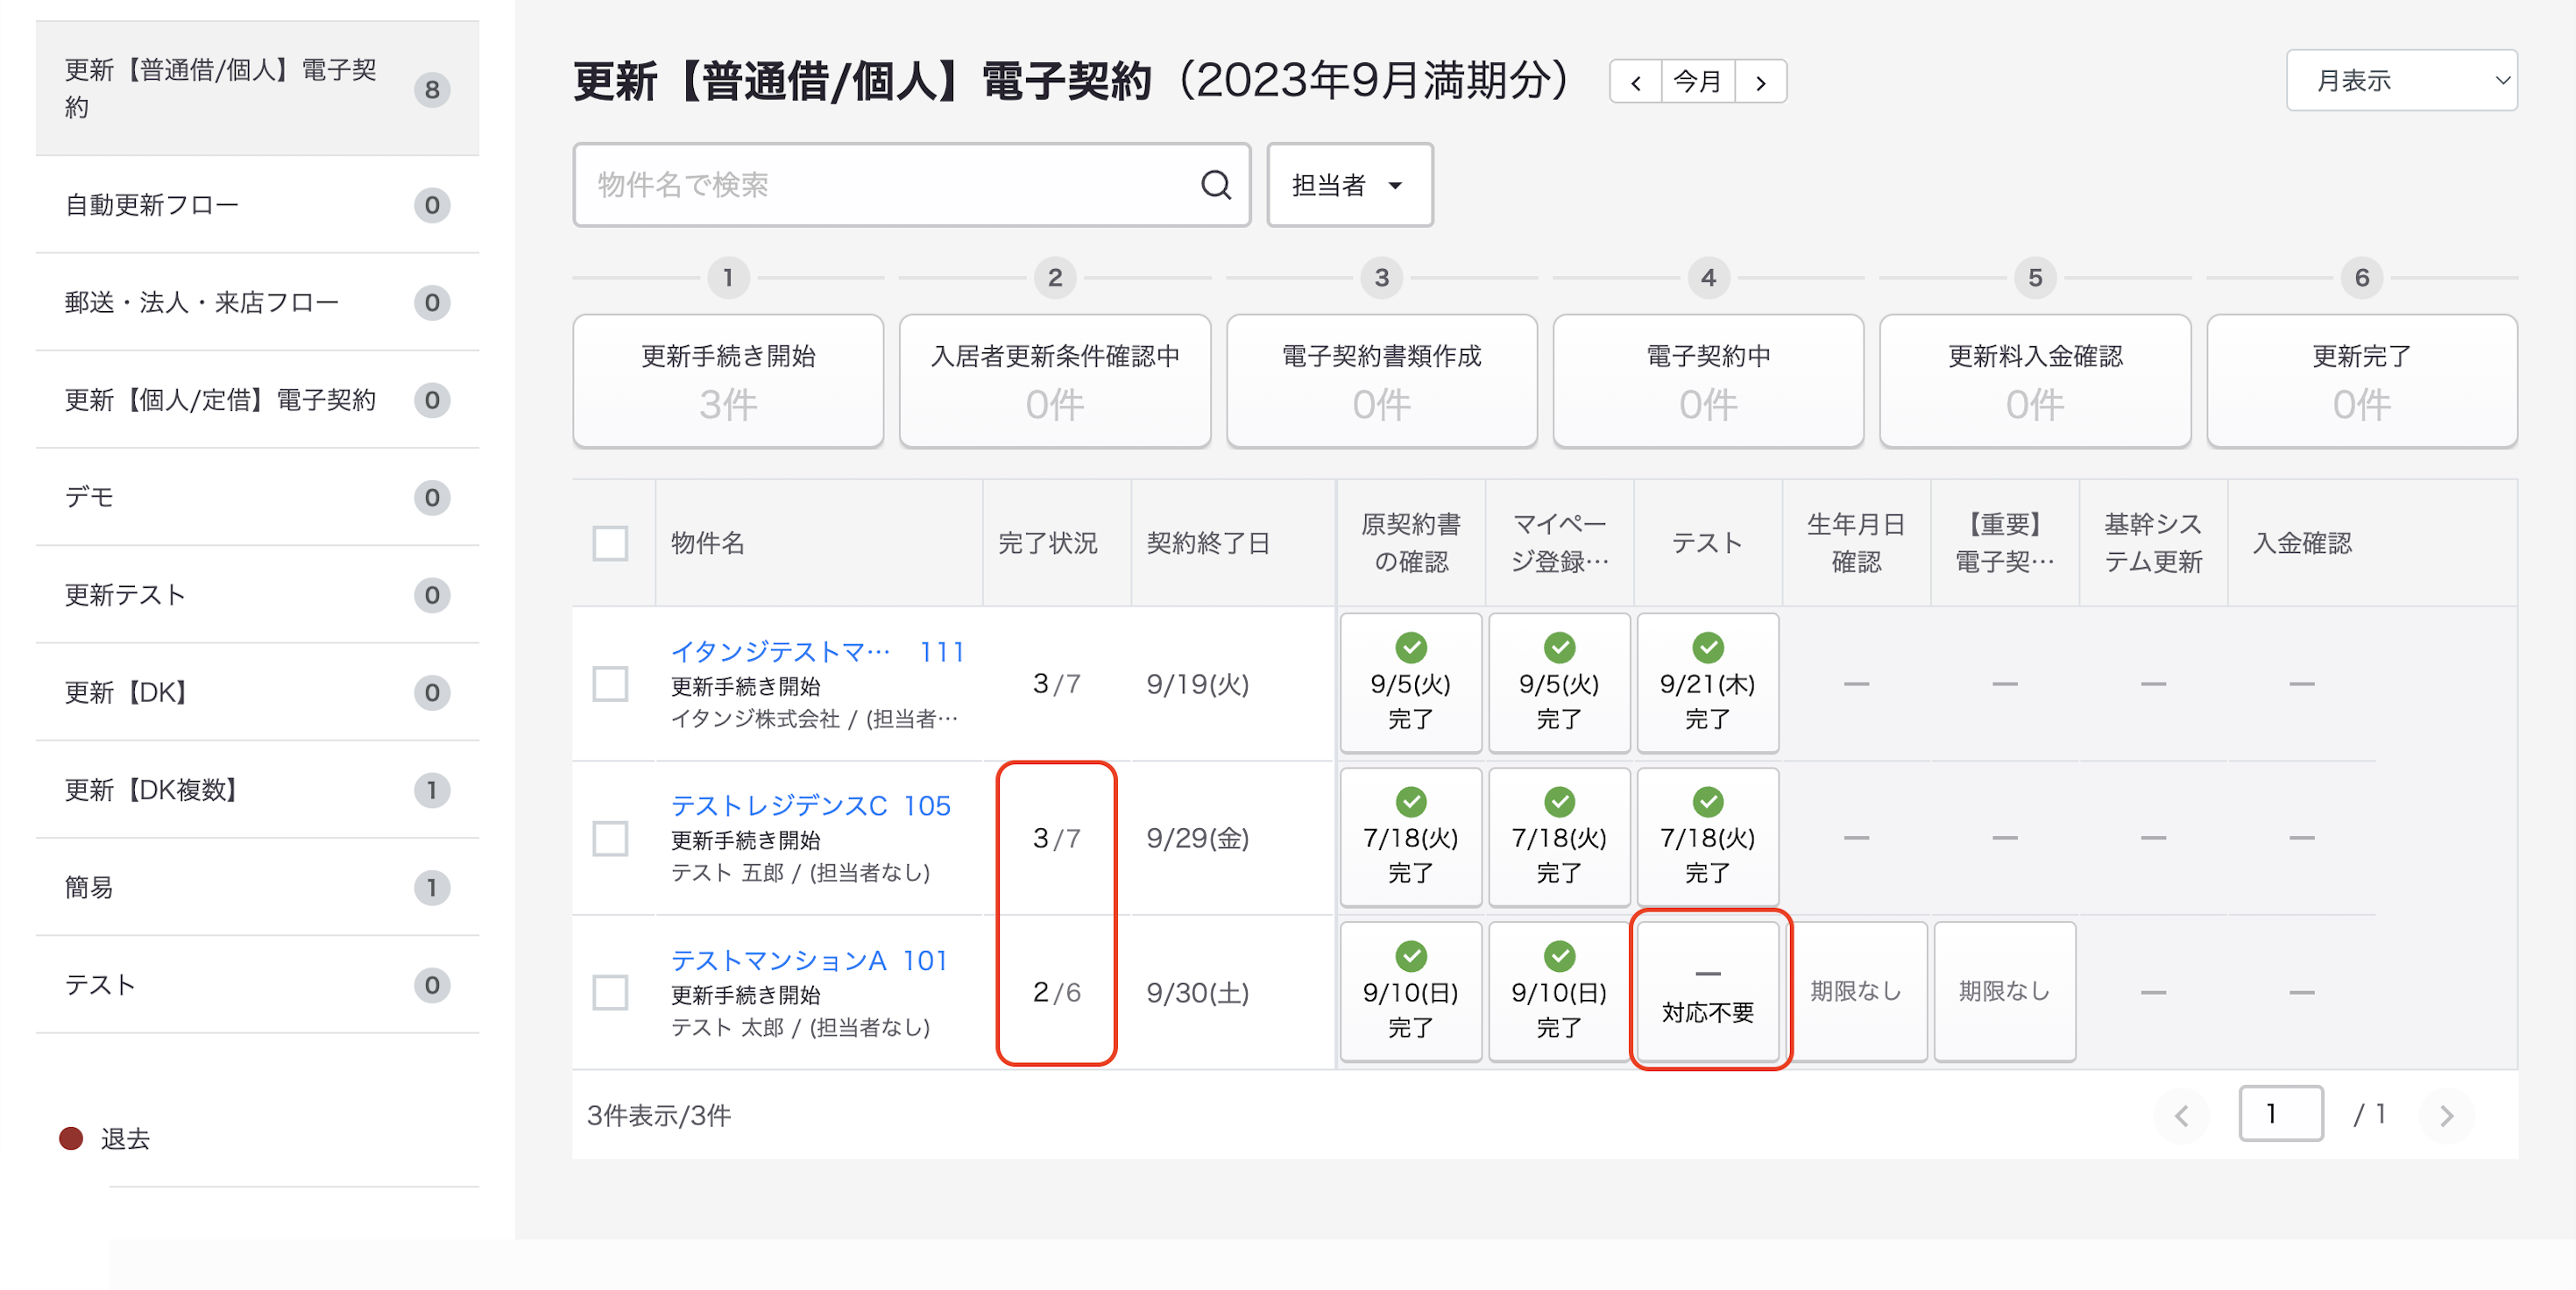Click badge count 8 on 更新【普通借/個人】電子契約
Image resolution: width=2576 pixels, height=1290 pixels.
pyautogui.click(x=432, y=90)
